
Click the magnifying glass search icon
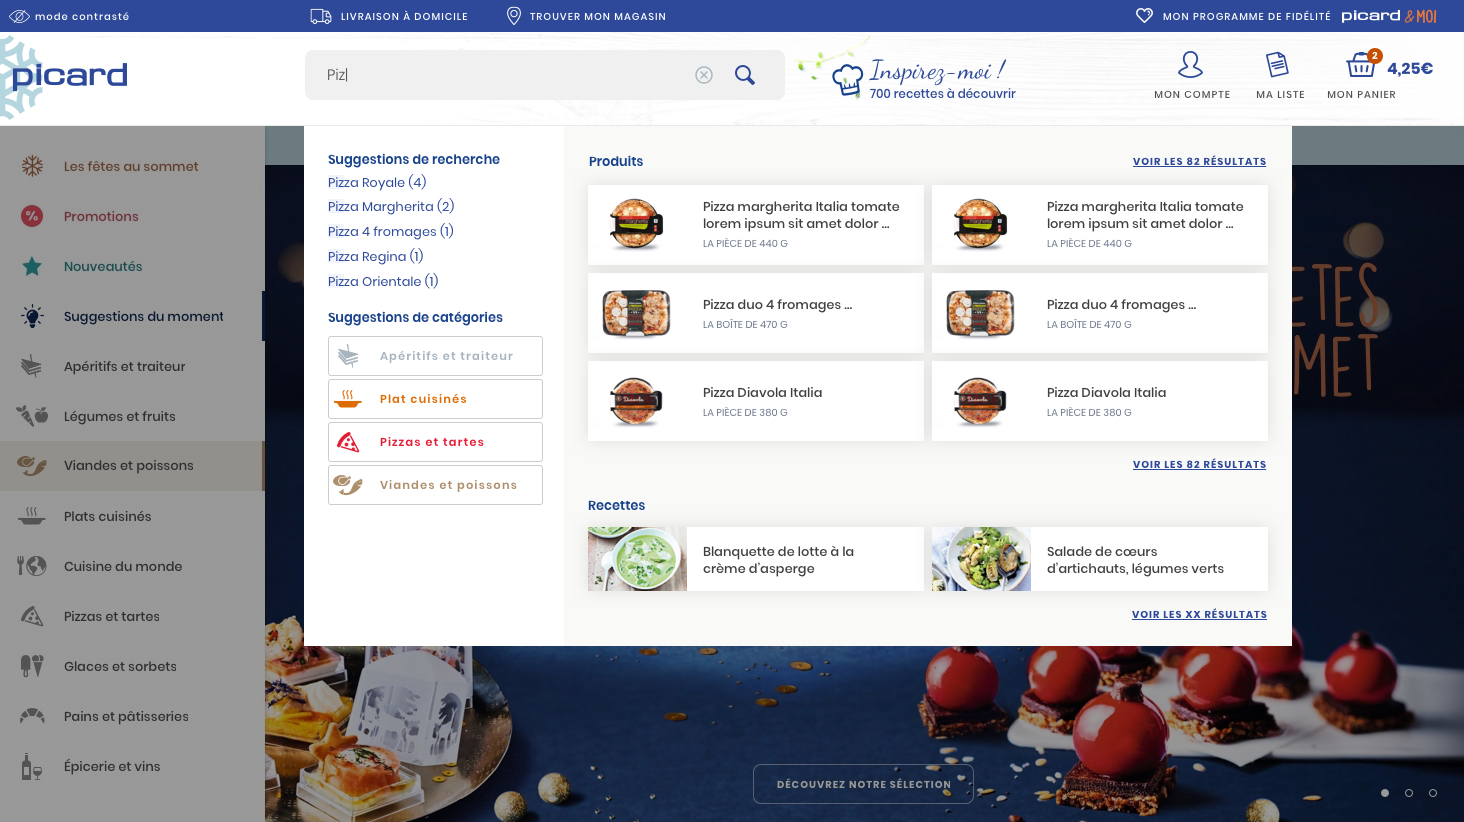click(745, 75)
